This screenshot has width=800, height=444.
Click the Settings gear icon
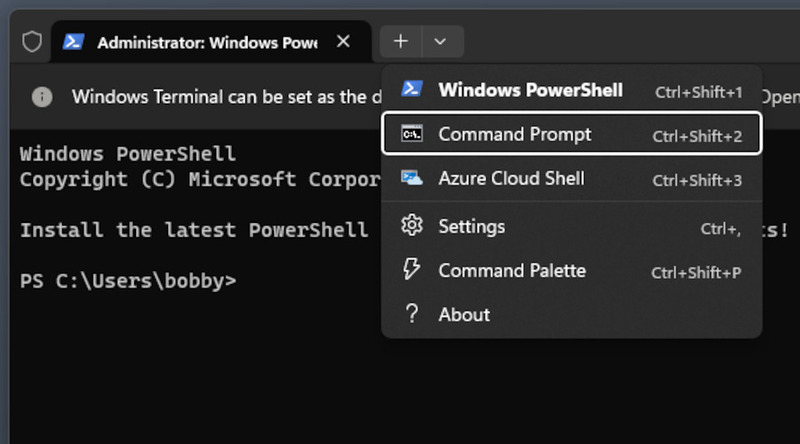[x=411, y=226]
